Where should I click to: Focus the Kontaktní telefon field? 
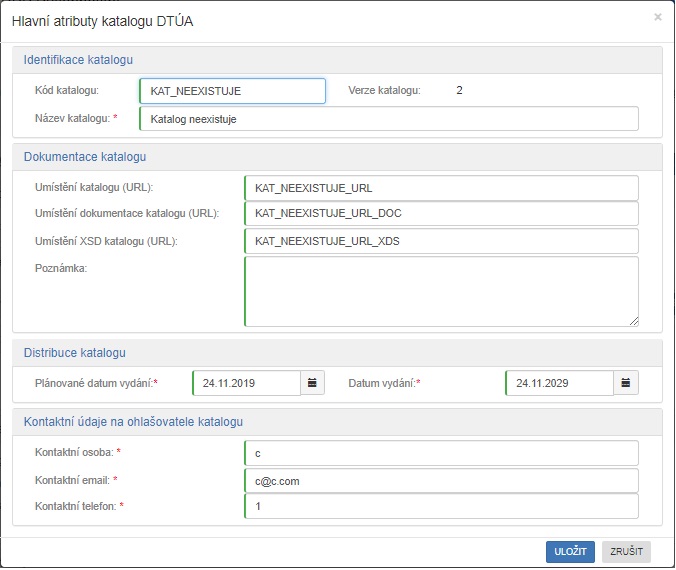tap(441, 506)
